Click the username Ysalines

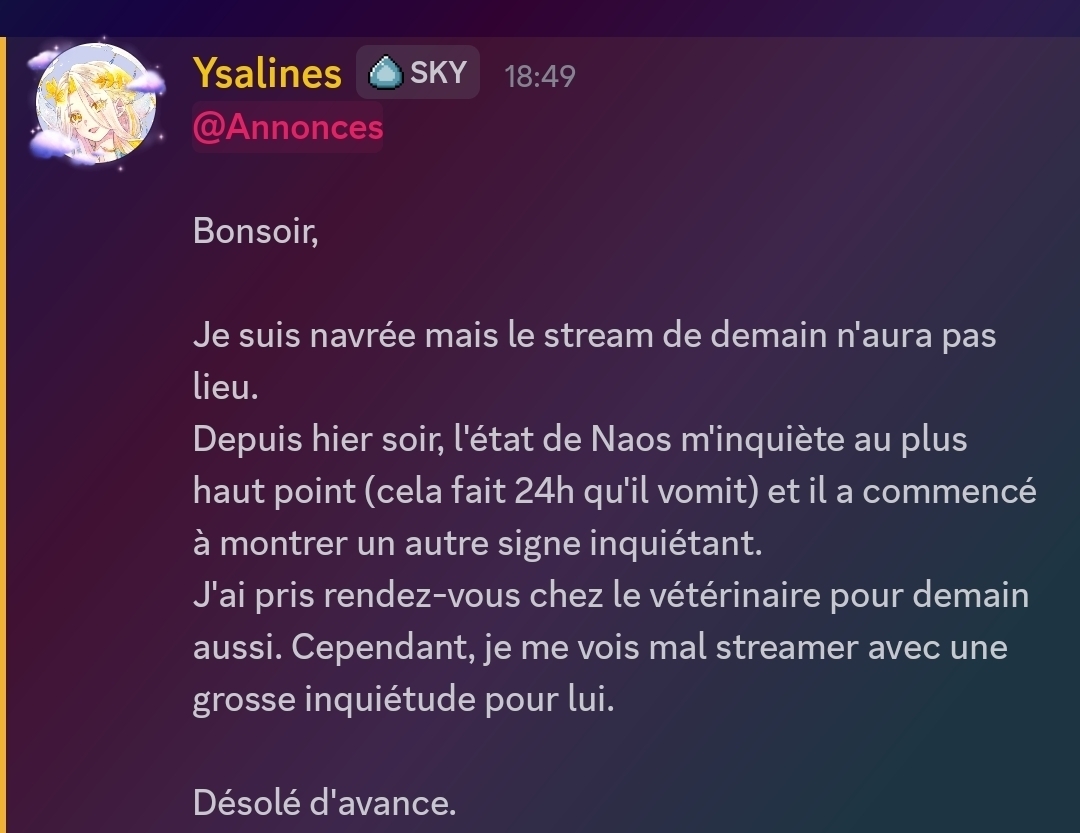[266, 74]
